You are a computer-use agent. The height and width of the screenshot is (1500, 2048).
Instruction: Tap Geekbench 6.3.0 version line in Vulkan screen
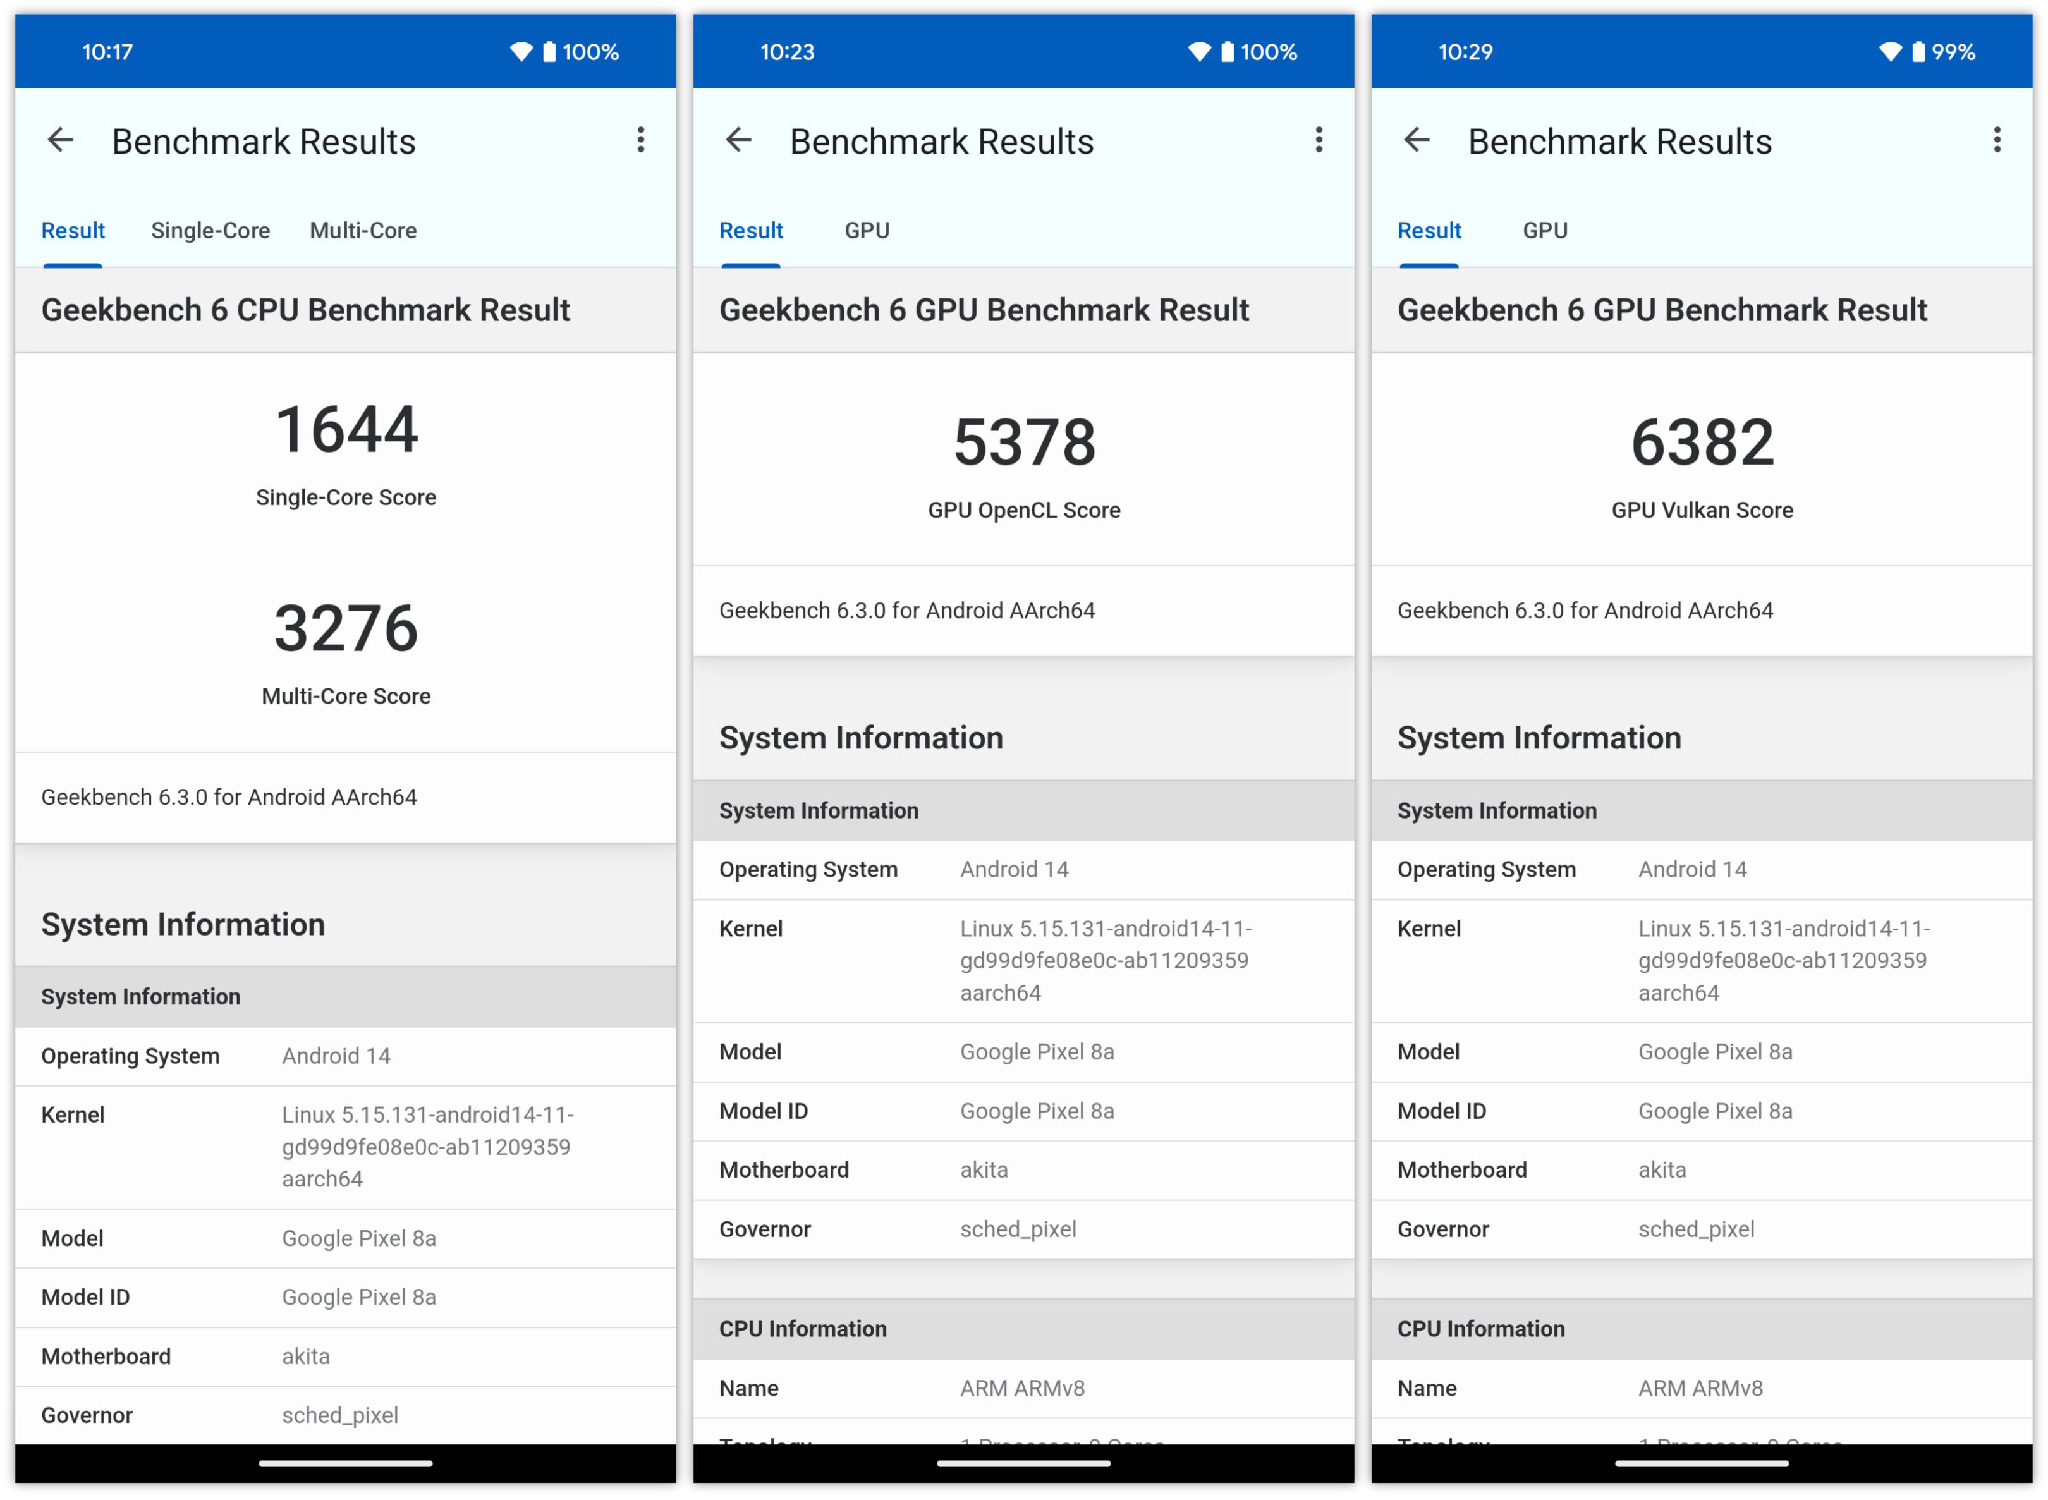1585,610
